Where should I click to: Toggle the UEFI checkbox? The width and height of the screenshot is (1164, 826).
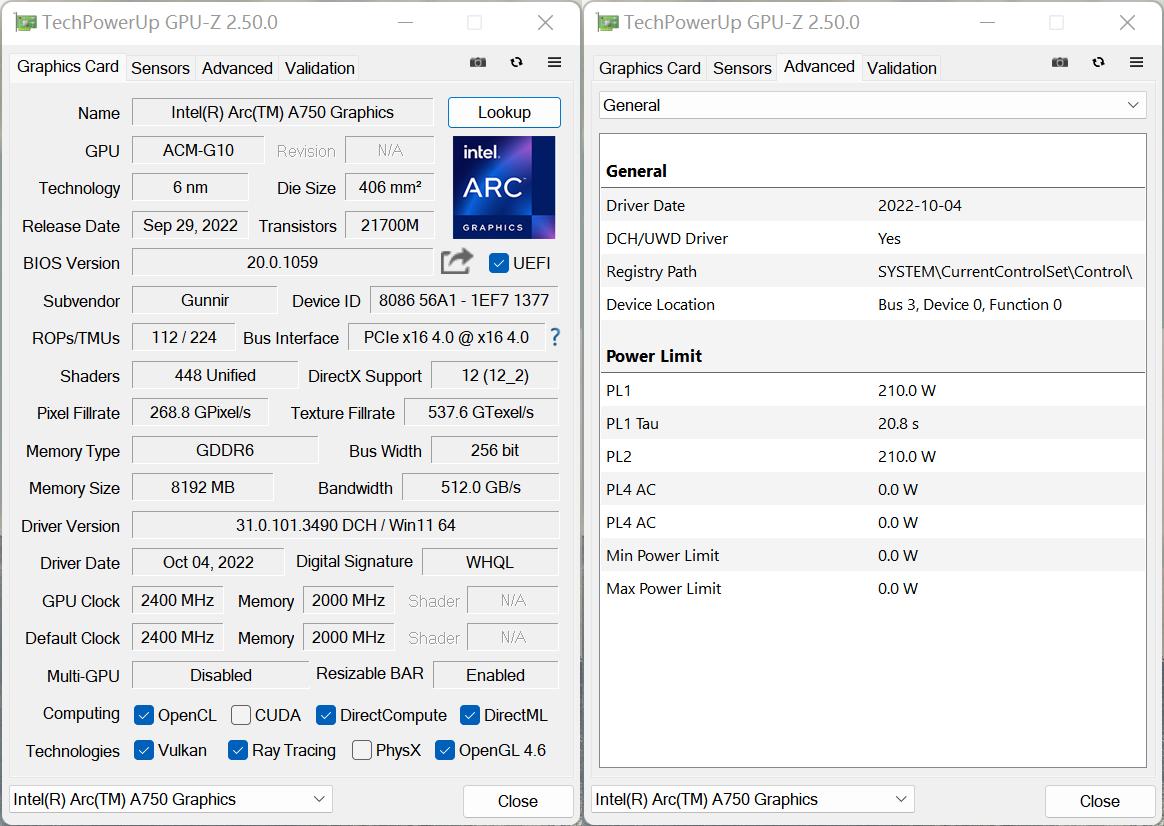pos(498,263)
